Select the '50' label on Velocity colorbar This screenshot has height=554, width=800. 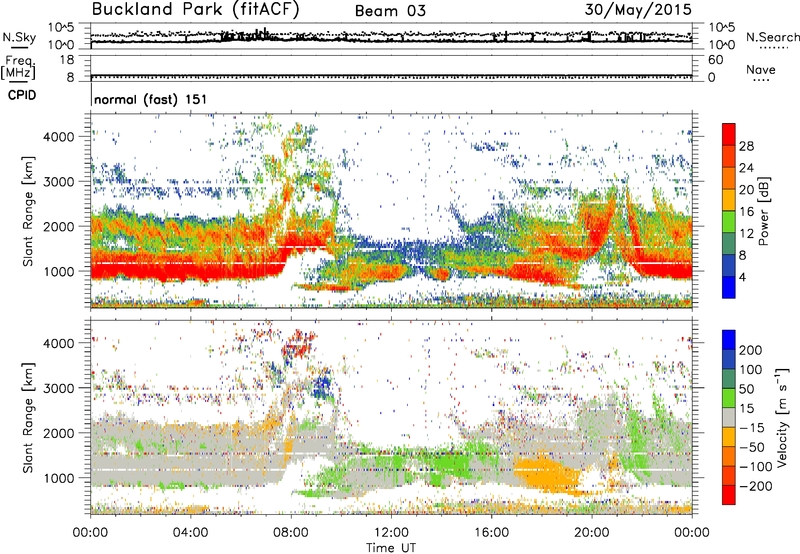pyautogui.click(x=746, y=389)
